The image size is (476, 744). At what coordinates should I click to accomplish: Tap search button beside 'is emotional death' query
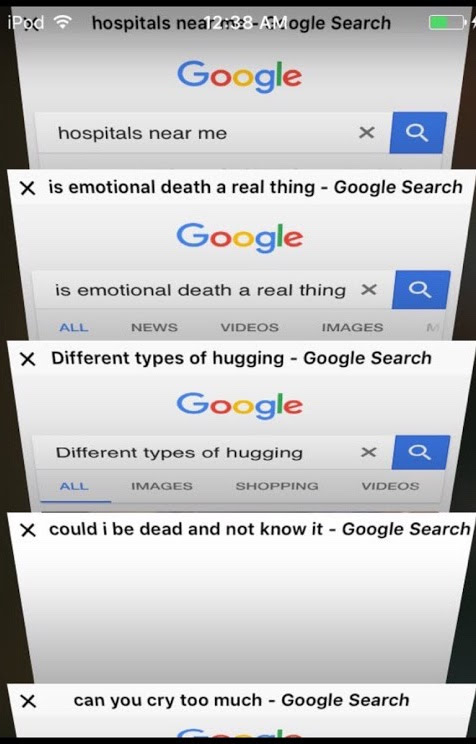[420, 289]
